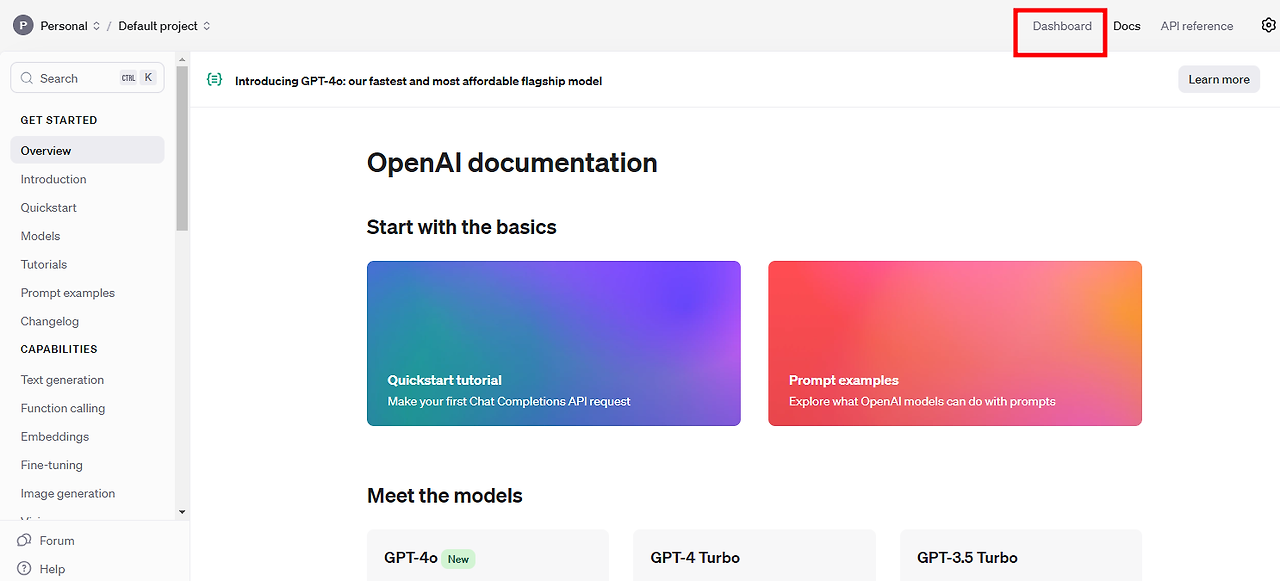Click the CAPABILITIES section heading

click(x=59, y=349)
